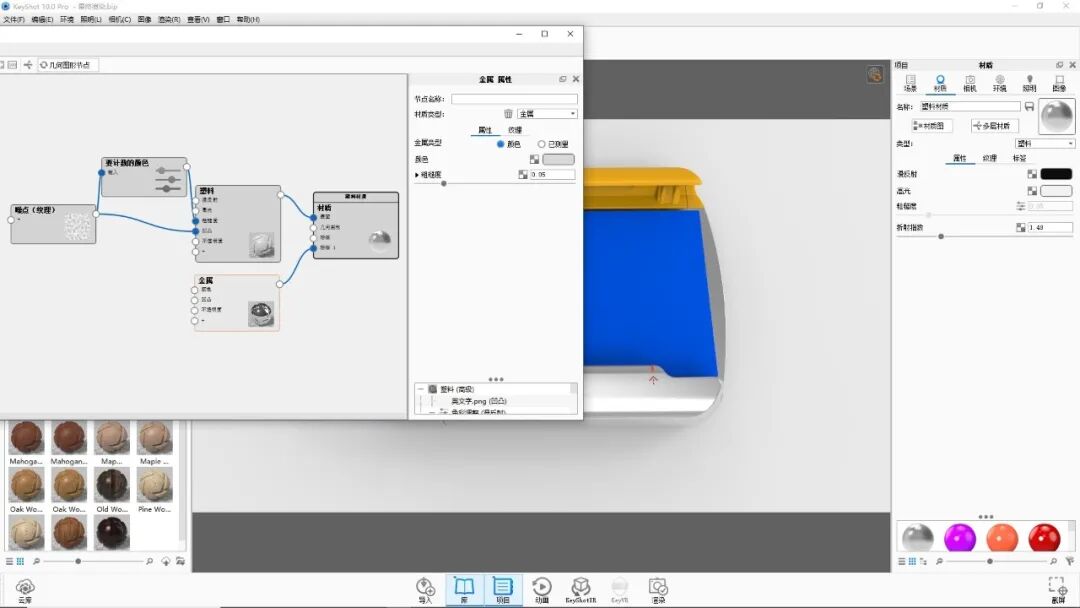Click the trash icon beside 材质类型
1080x608 pixels.
(508, 114)
